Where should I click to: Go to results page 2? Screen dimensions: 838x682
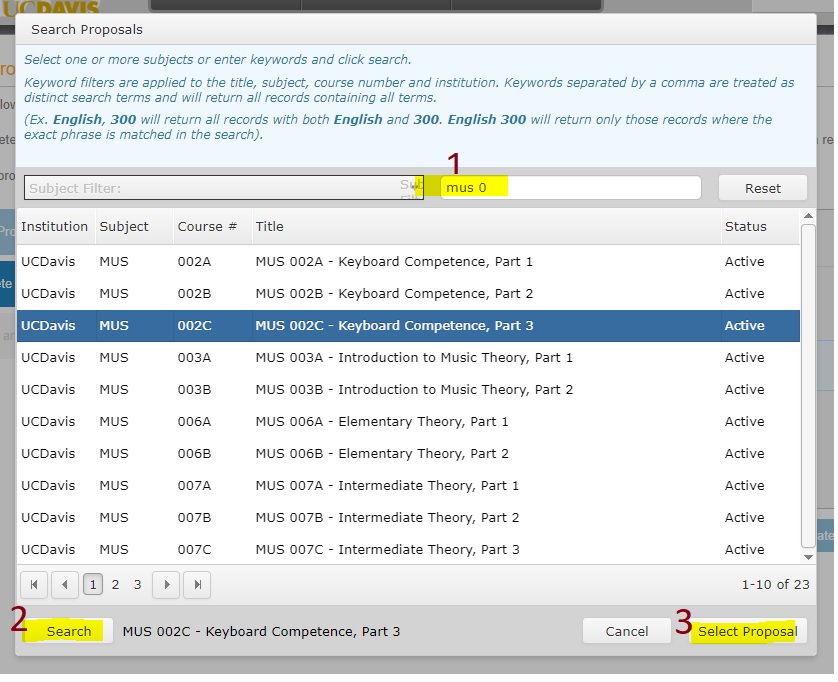(x=115, y=587)
